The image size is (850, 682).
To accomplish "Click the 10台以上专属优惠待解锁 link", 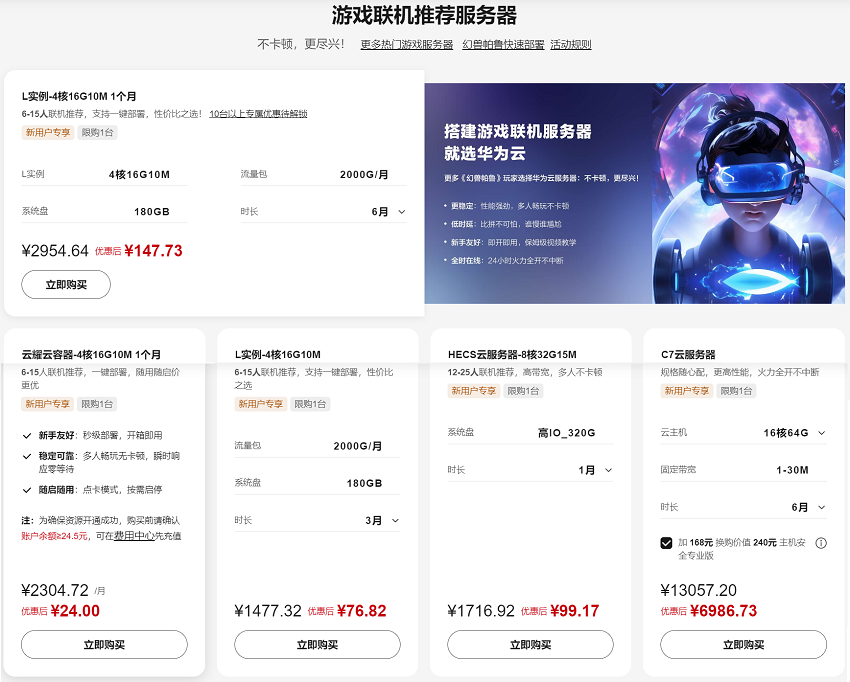I will pos(258,114).
